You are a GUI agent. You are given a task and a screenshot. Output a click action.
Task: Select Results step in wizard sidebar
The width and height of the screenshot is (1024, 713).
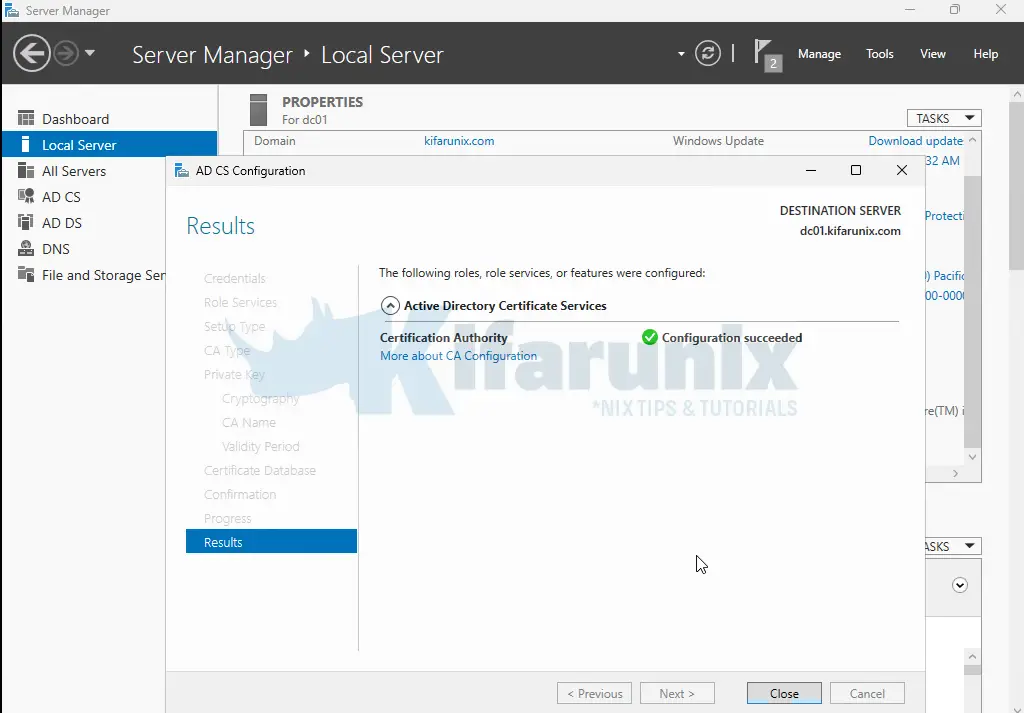point(271,541)
